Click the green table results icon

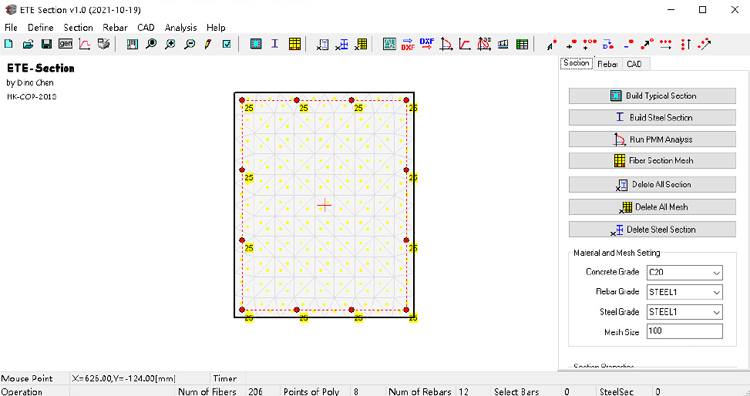[x=522, y=44]
